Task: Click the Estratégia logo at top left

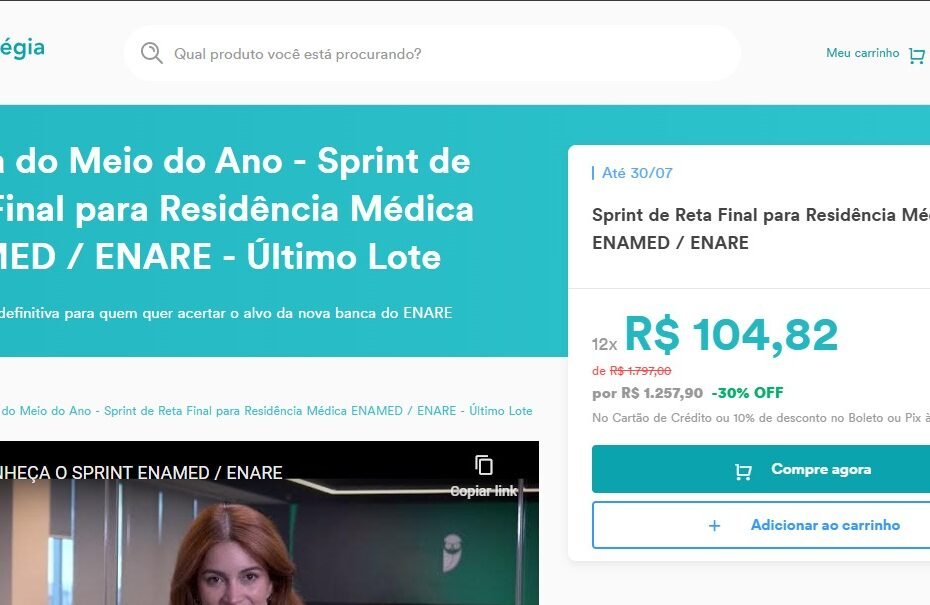Action: (22, 47)
